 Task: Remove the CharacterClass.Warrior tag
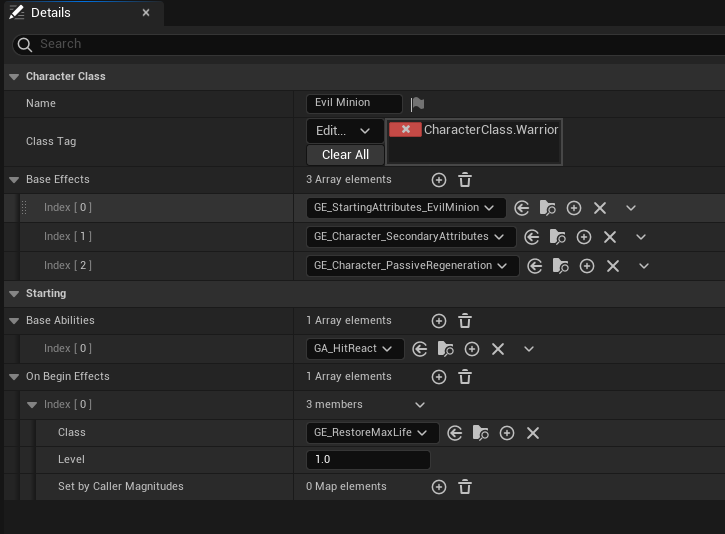pos(405,130)
